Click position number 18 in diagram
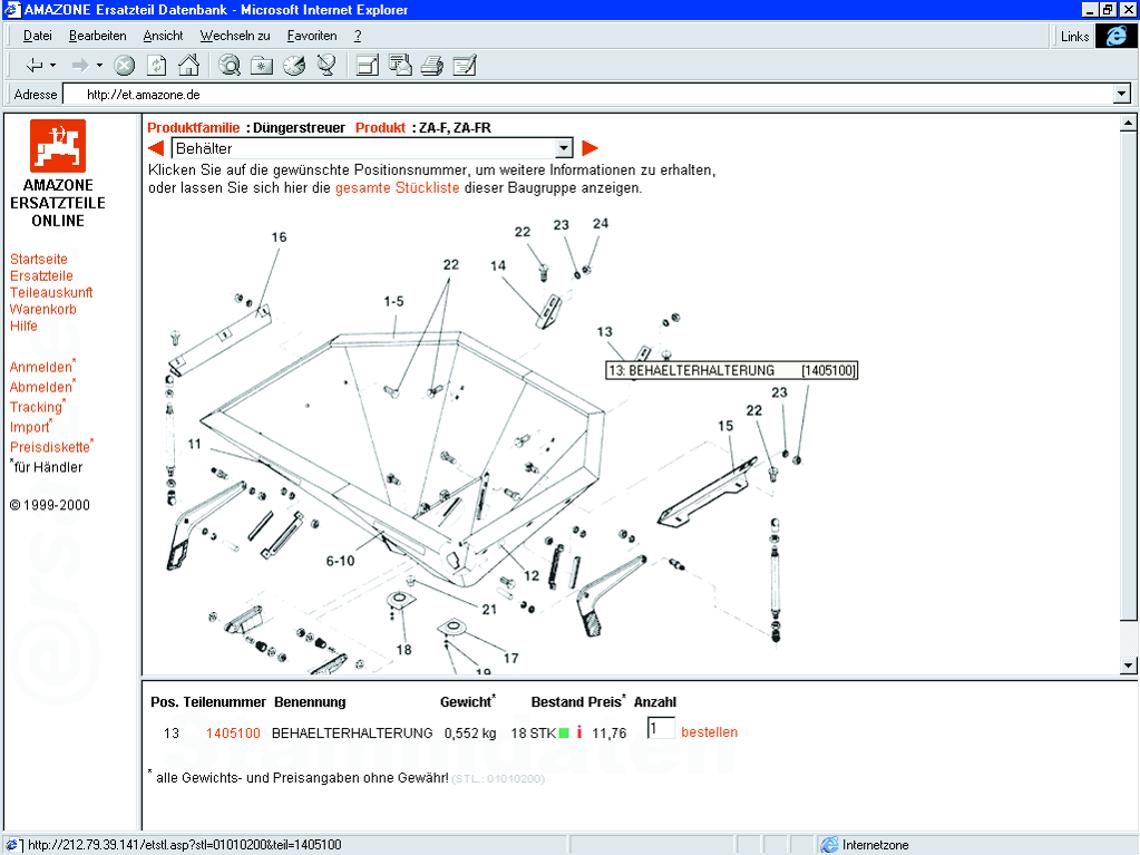 (x=404, y=649)
